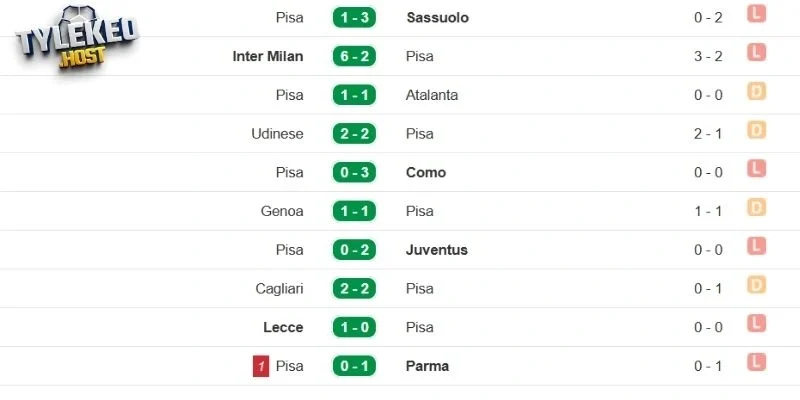Select the Inter Milan team name

coord(267,56)
